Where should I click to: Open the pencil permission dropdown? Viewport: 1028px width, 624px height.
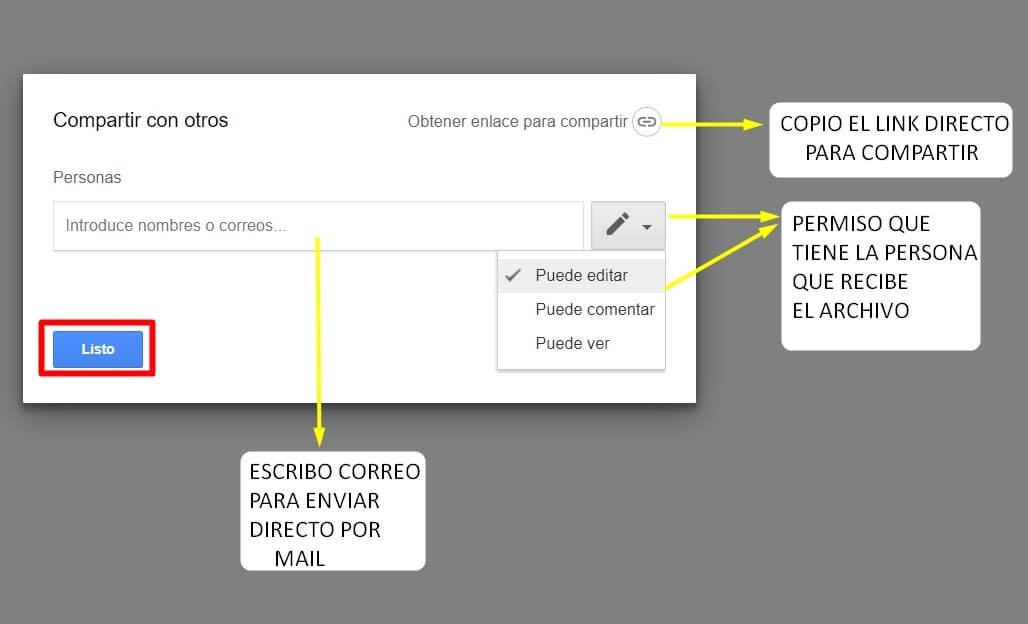[628, 225]
